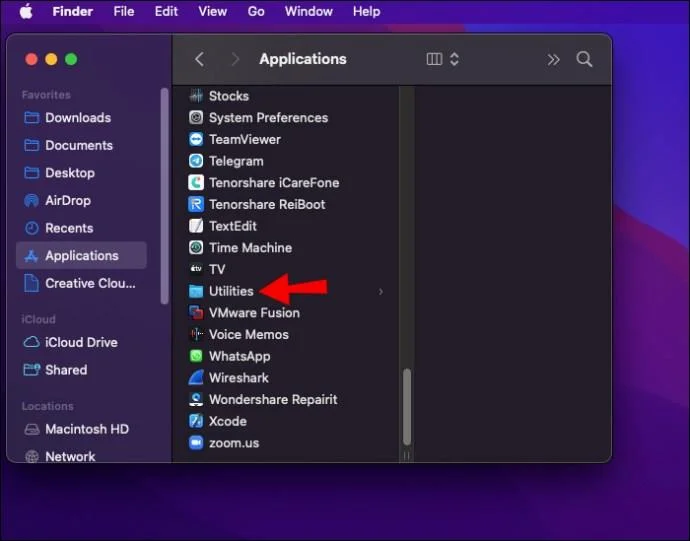Select the Wireshark icon
This screenshot has height=541, width=690.
[196, 377]
